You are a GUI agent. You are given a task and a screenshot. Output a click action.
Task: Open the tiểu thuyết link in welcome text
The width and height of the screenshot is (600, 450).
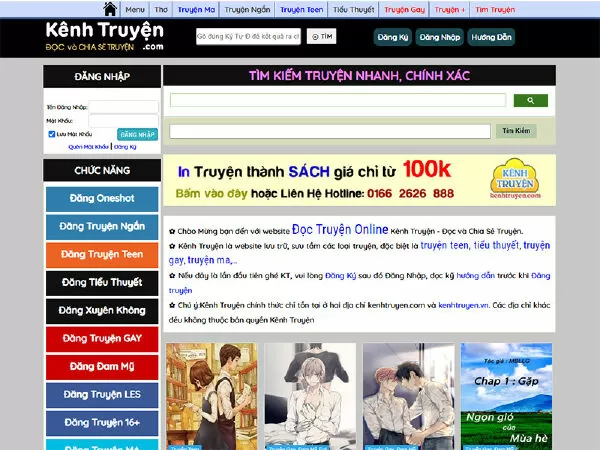click(x=496, y=245)
